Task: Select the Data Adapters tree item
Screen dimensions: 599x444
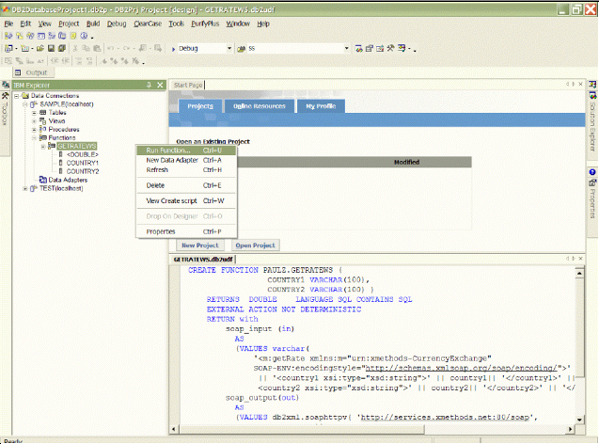Action: [68, 180]
